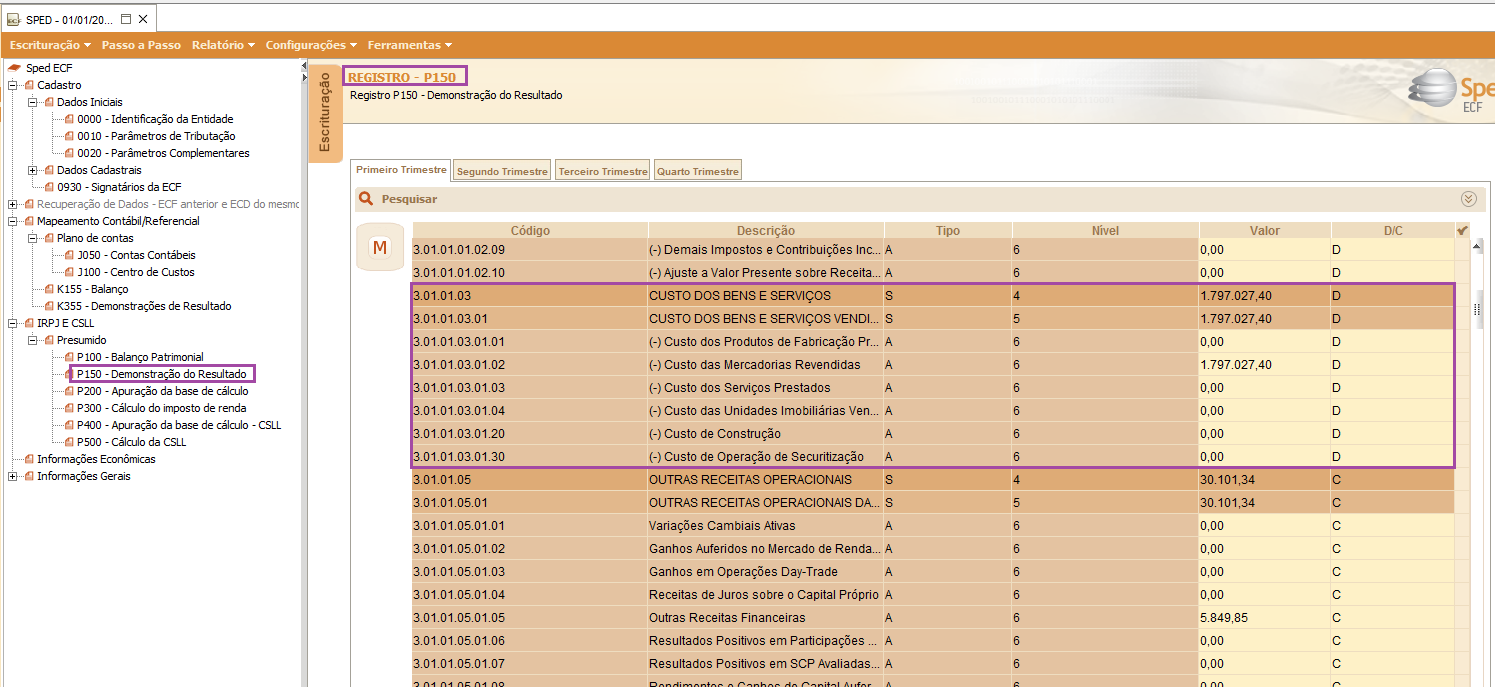Expand the Pesquisar panel with double-chevron icon
The width and height of the screenshot is (1495, 687).
[1468, 199]
